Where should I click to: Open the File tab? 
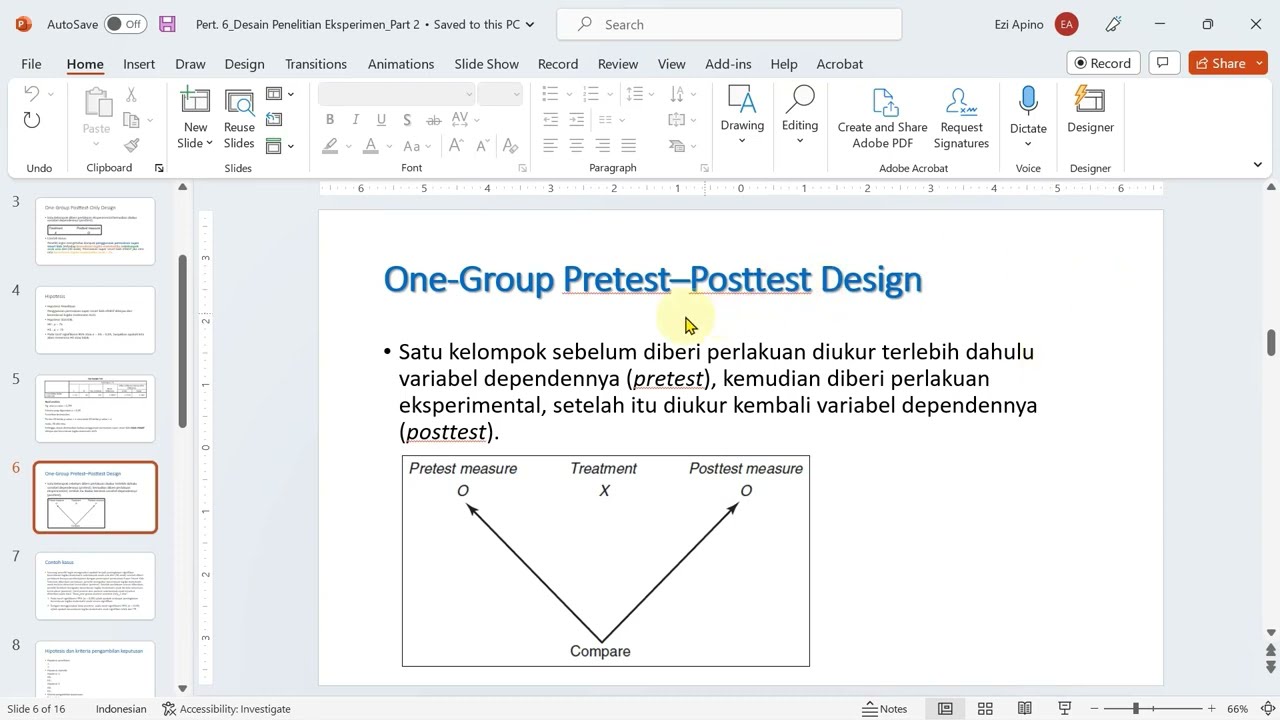click(x=31, y=63)
